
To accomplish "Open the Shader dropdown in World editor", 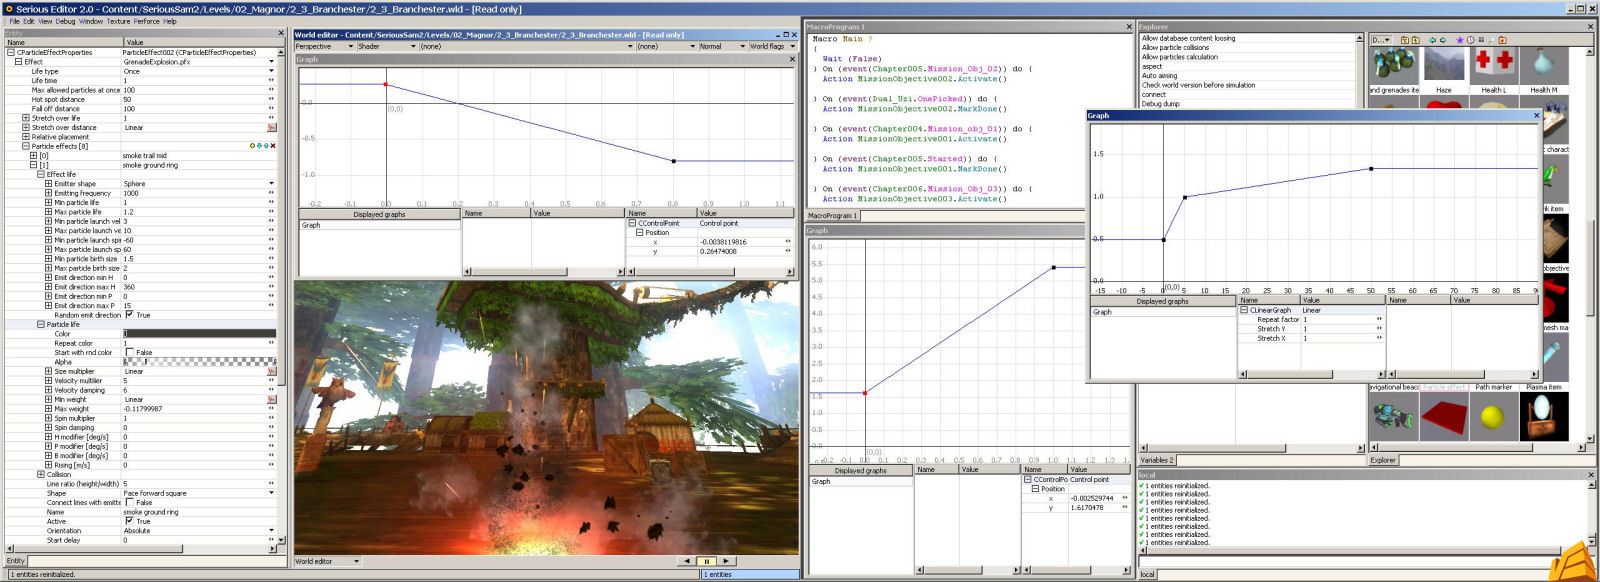I will pyautogui.click(x=386, y=46).
